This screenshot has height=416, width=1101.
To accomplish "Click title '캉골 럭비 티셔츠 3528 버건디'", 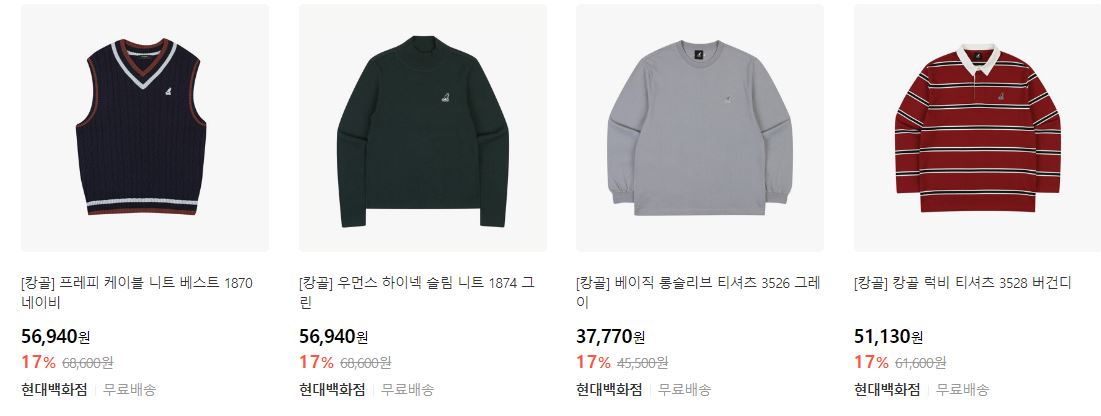I will [x=963, y=284].
